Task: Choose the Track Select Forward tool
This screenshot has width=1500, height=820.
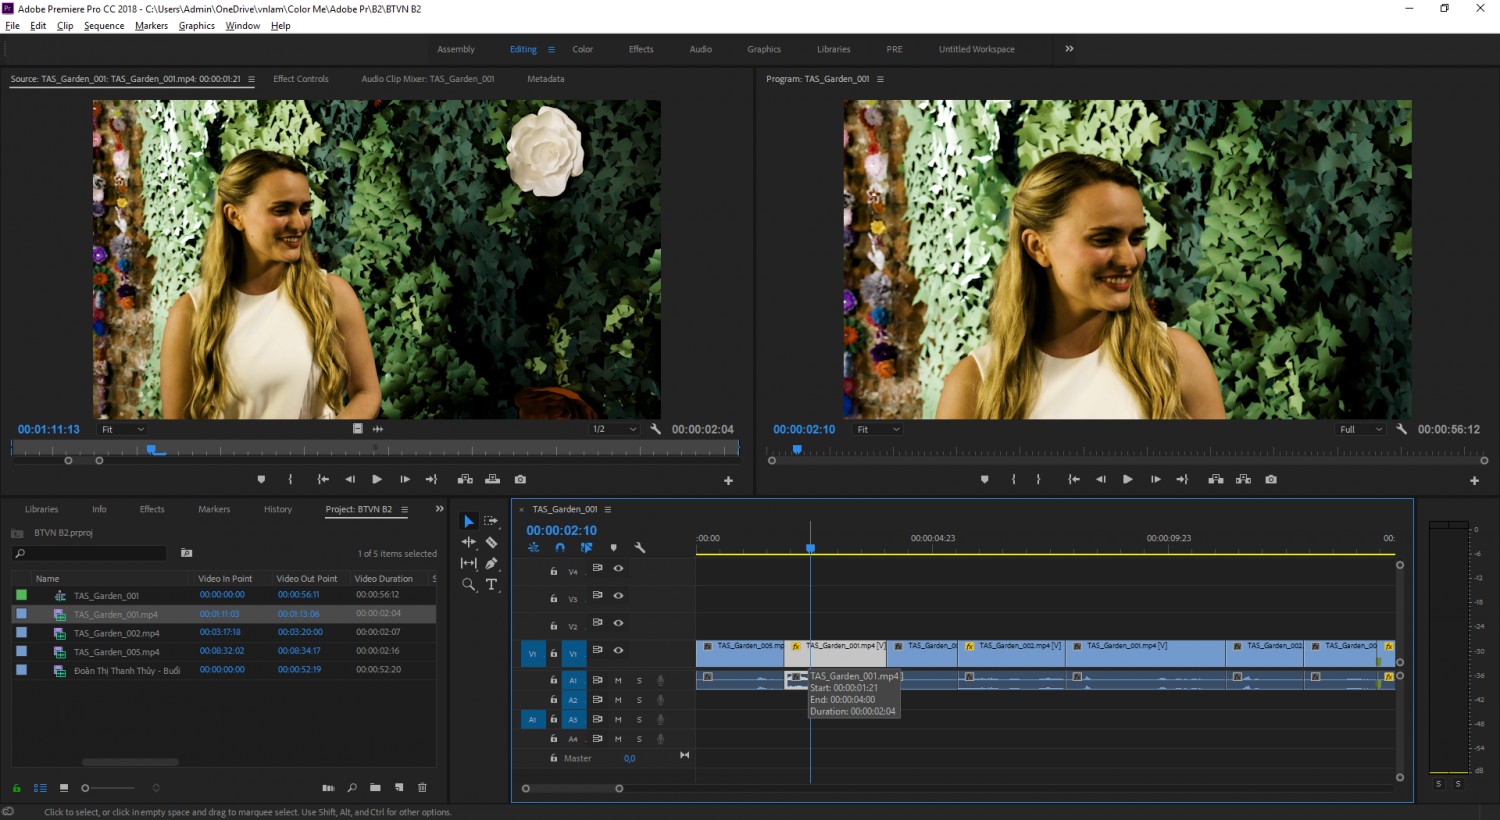Action: 491,521
